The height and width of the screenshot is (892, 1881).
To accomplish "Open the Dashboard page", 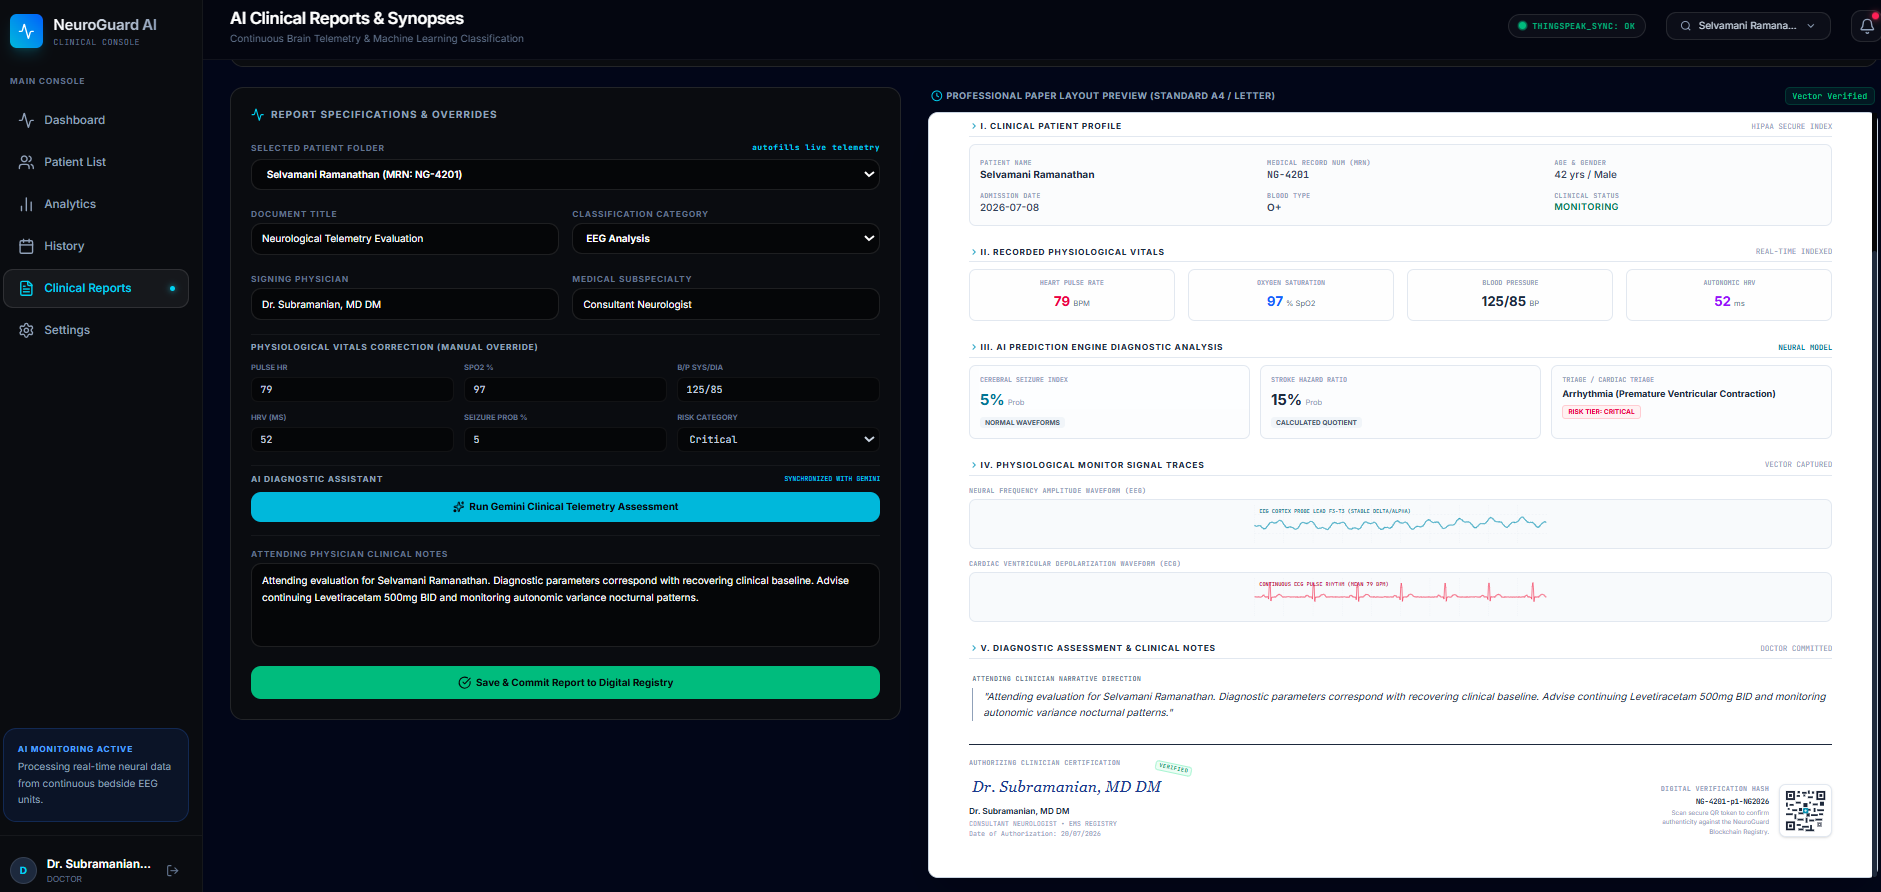I will coord(96,120).
